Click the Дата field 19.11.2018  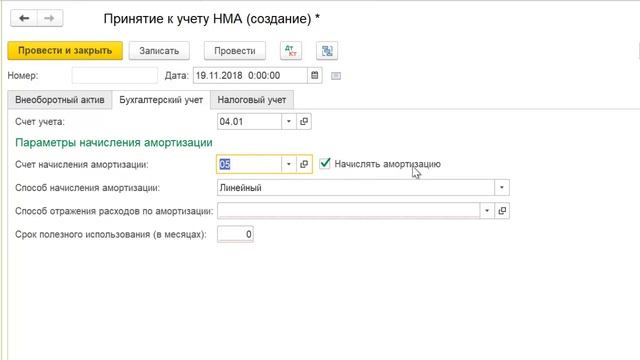(250, 76)
